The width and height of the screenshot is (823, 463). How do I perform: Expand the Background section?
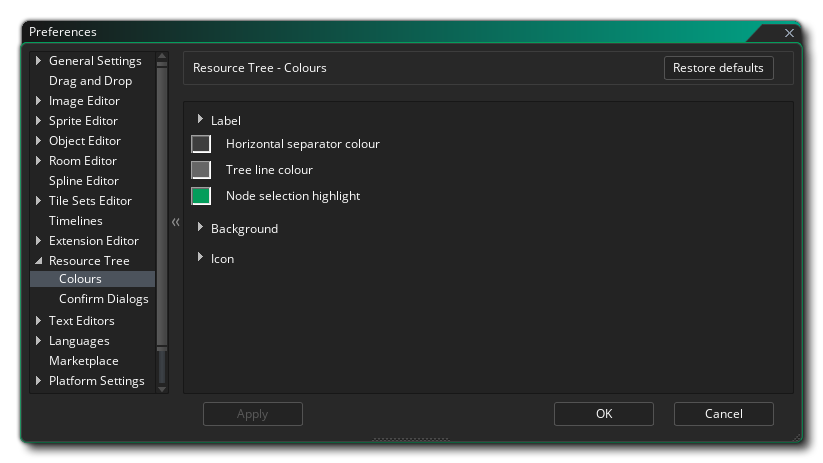point(201,228)
